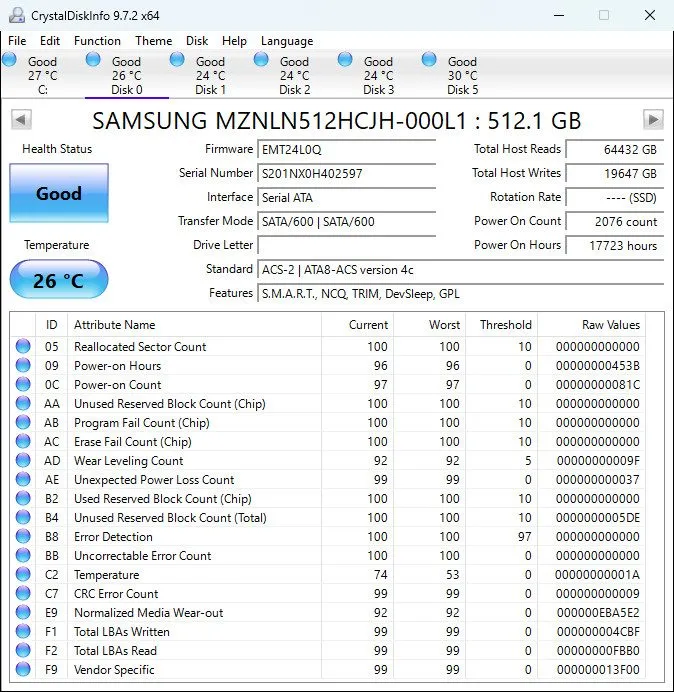Click the Interface field Serial ATA
Image resolution: width=674 pixels, height=692 pixels.
(x=346, y=197)
